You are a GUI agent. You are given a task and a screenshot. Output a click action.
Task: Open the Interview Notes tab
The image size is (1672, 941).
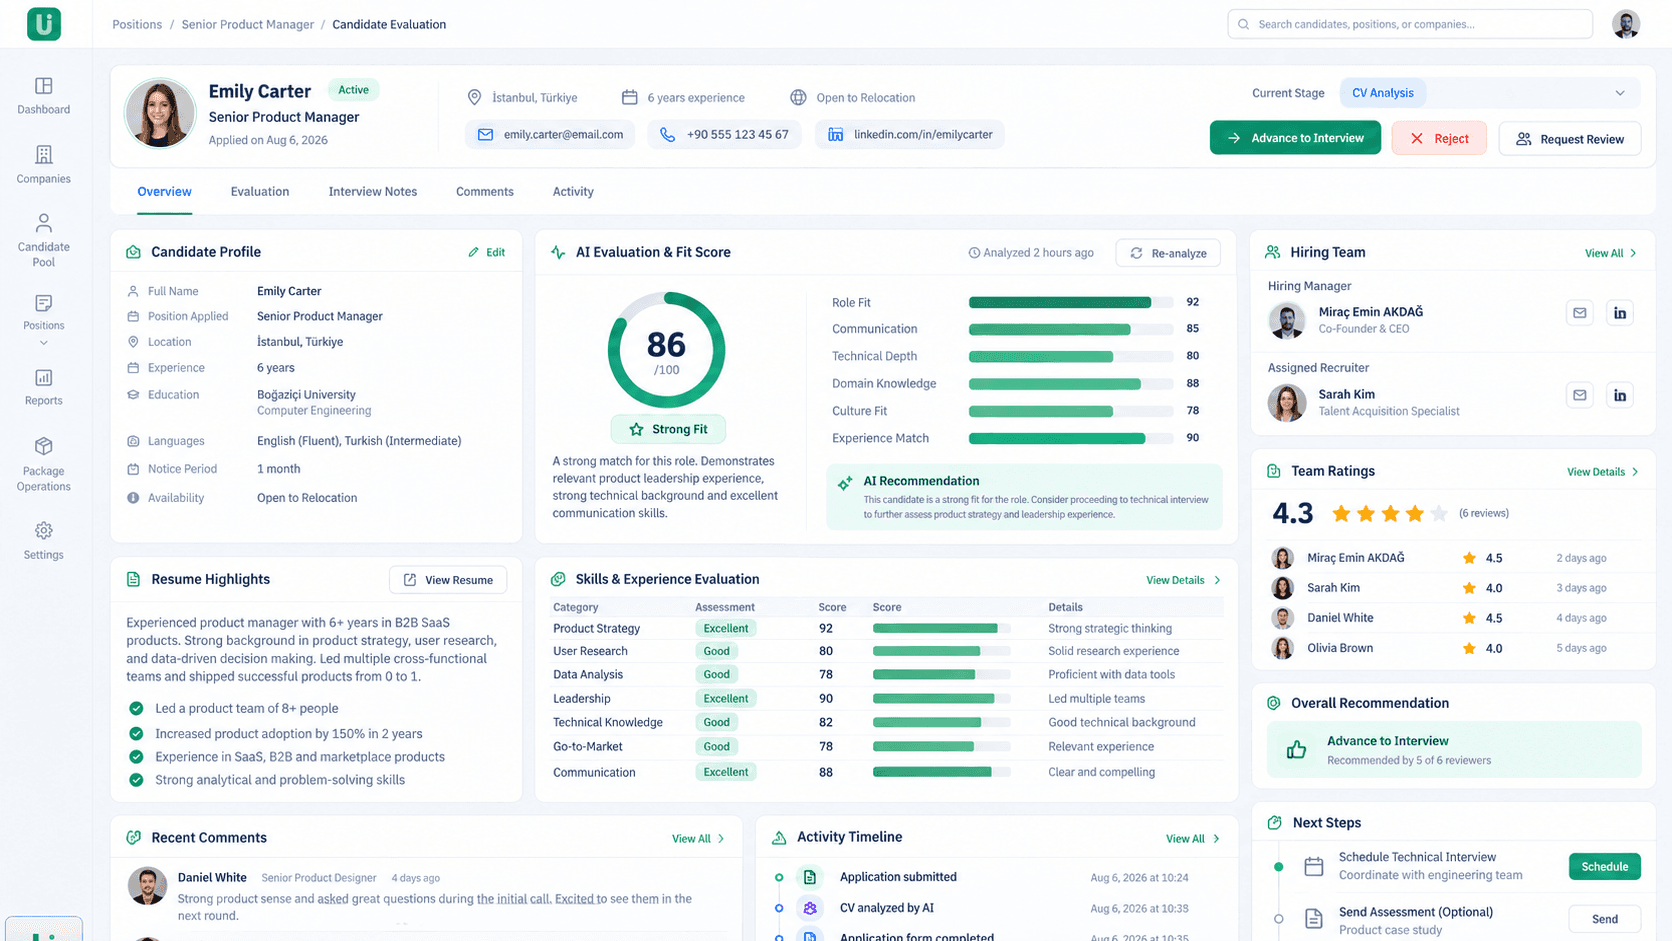373,192
